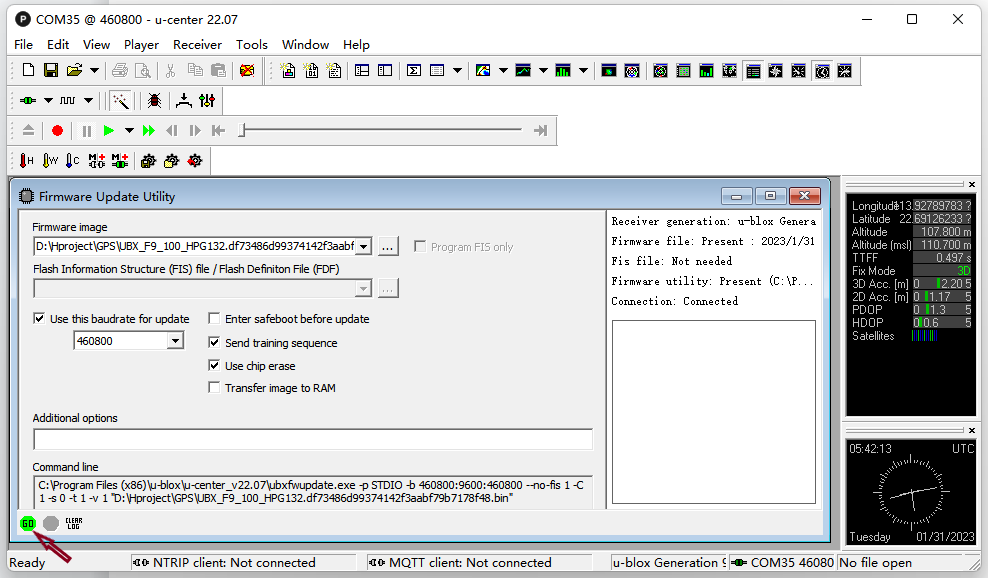
Task: Click the Command line text box
Action: [x=313, y=492]
